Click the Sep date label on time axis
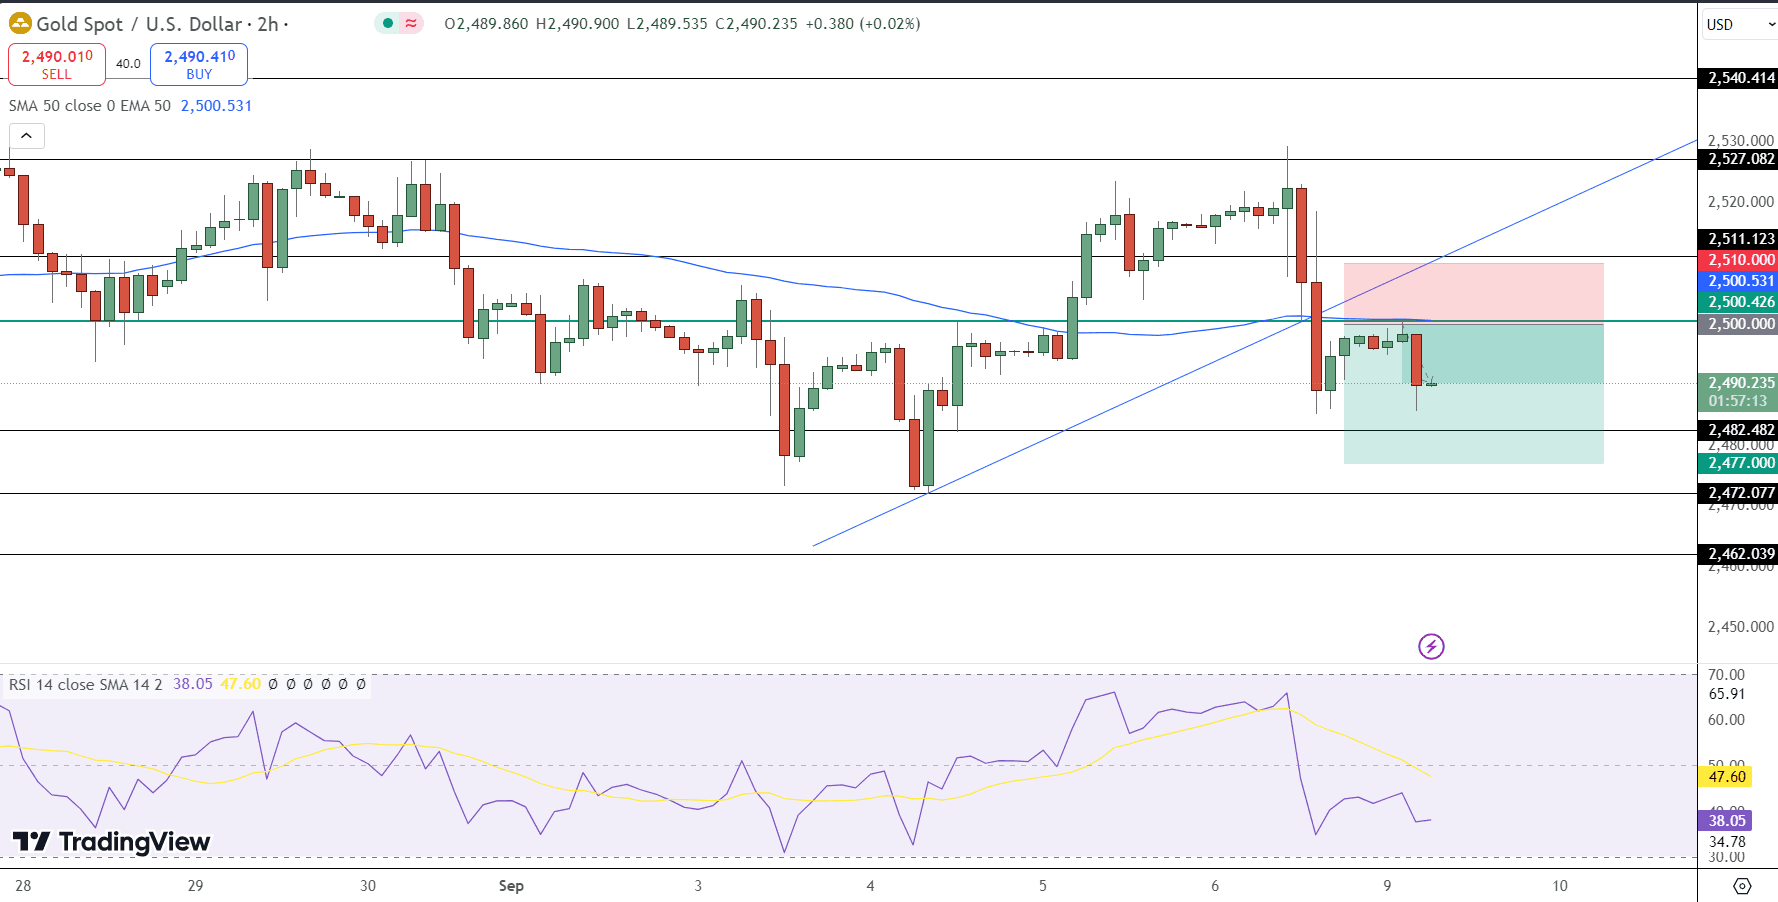 point(511,886)
